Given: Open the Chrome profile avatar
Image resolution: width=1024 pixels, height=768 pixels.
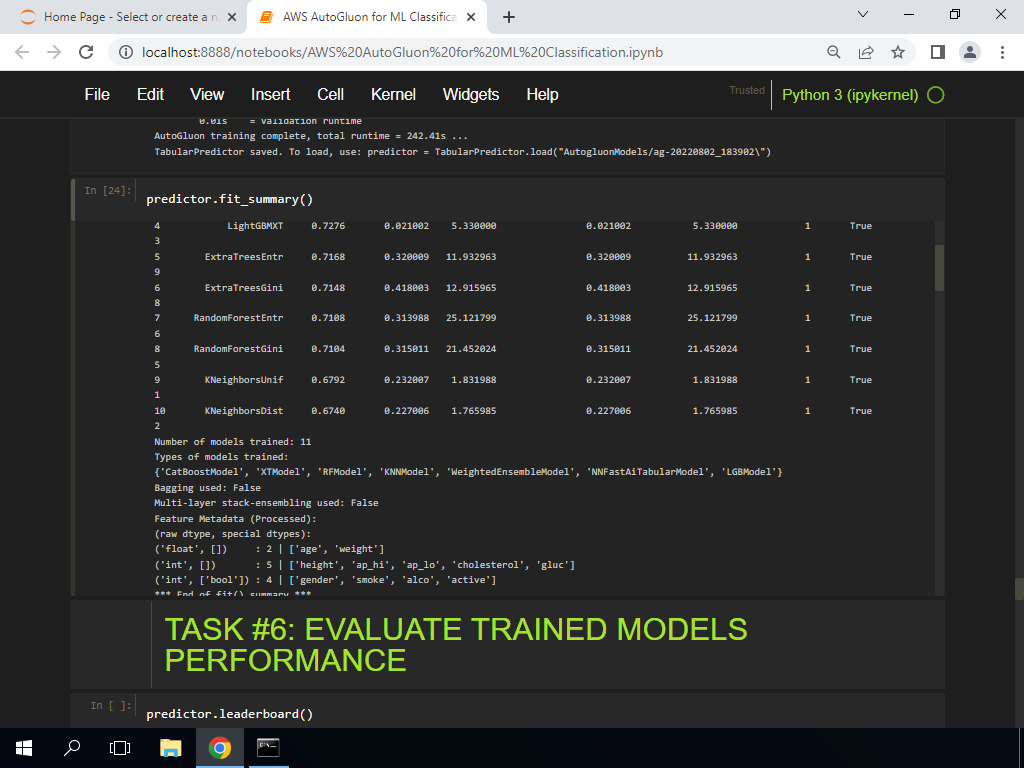Looking at the screenshot, I should 970,52.
